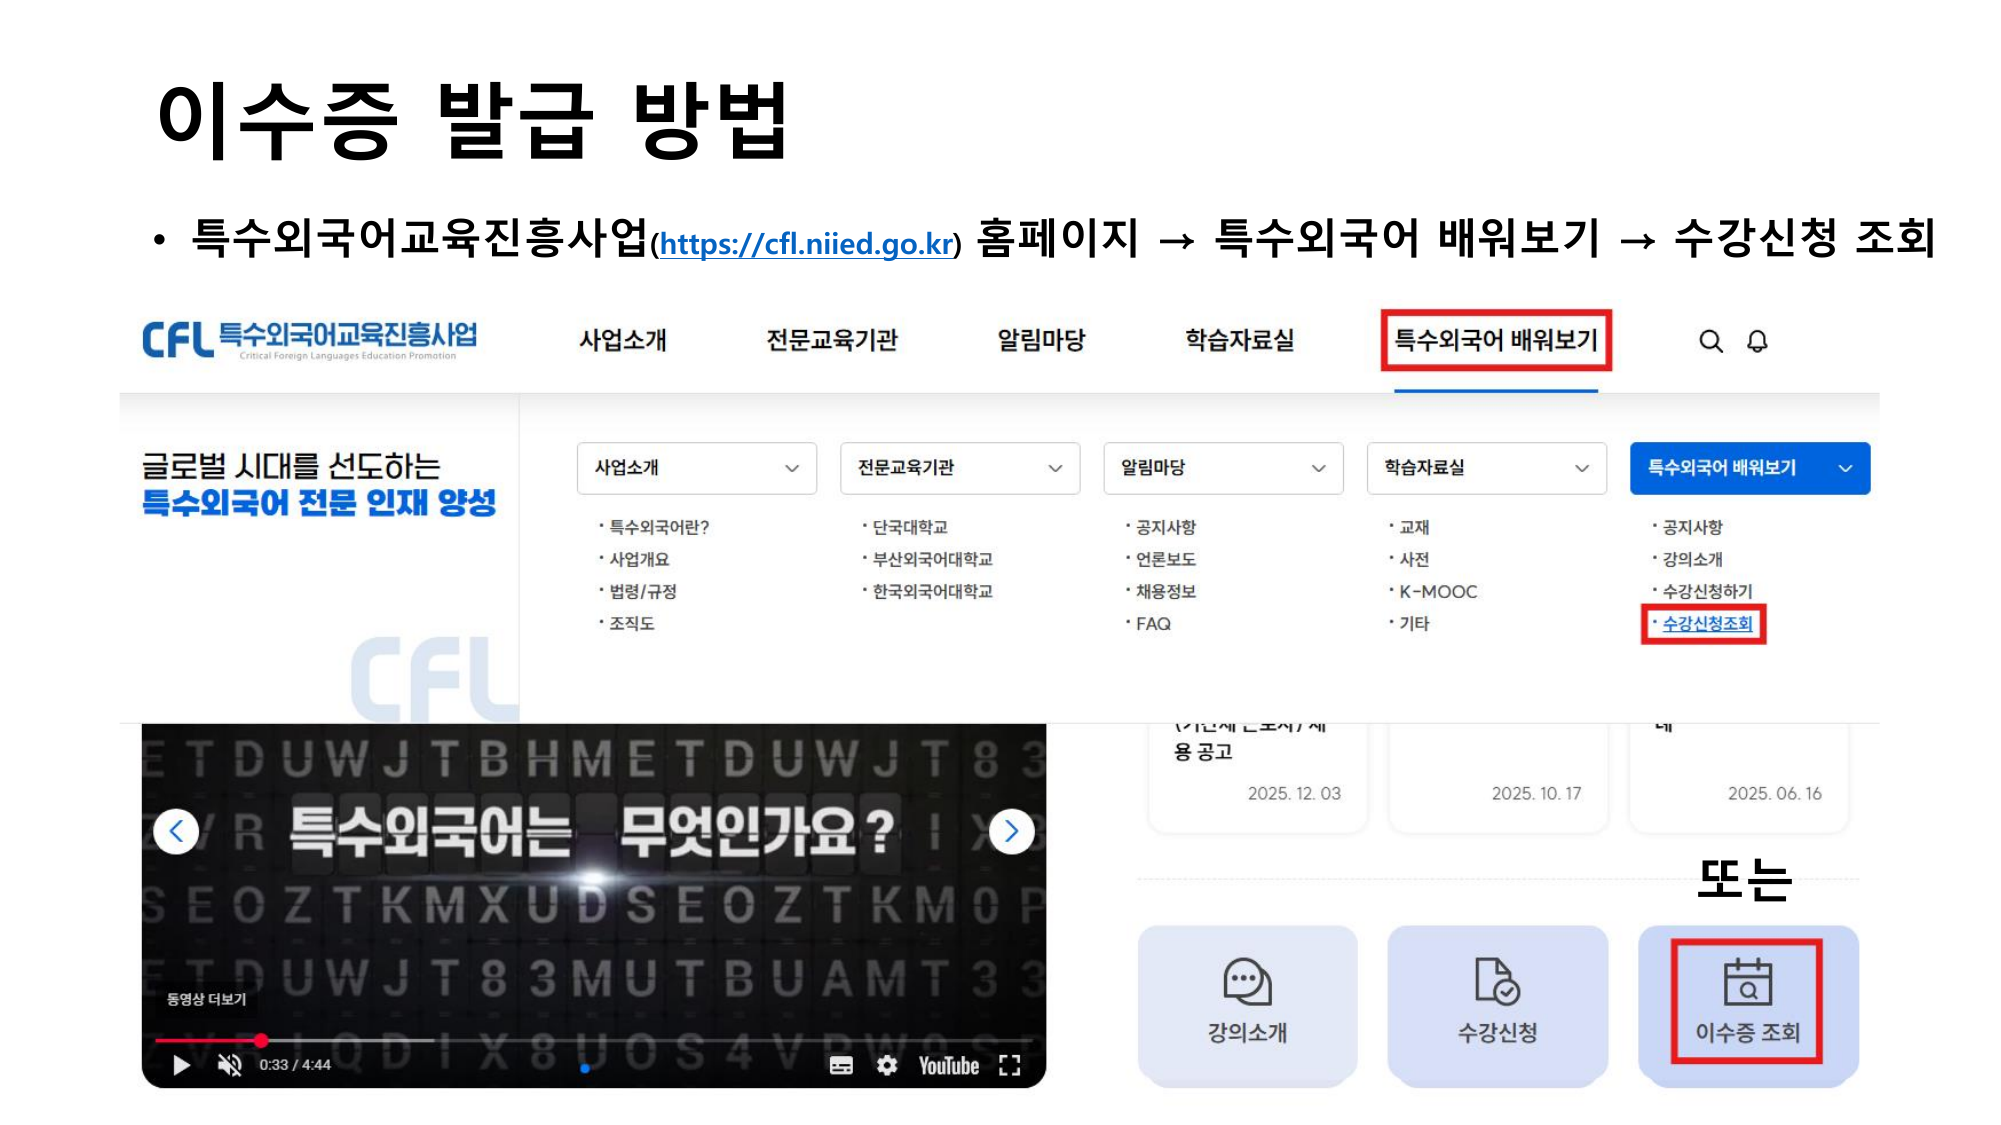Viewport: 2001px width, 1125px height.
Task: Open 강의소개 shortcut card
Action: (1247, 1004)
